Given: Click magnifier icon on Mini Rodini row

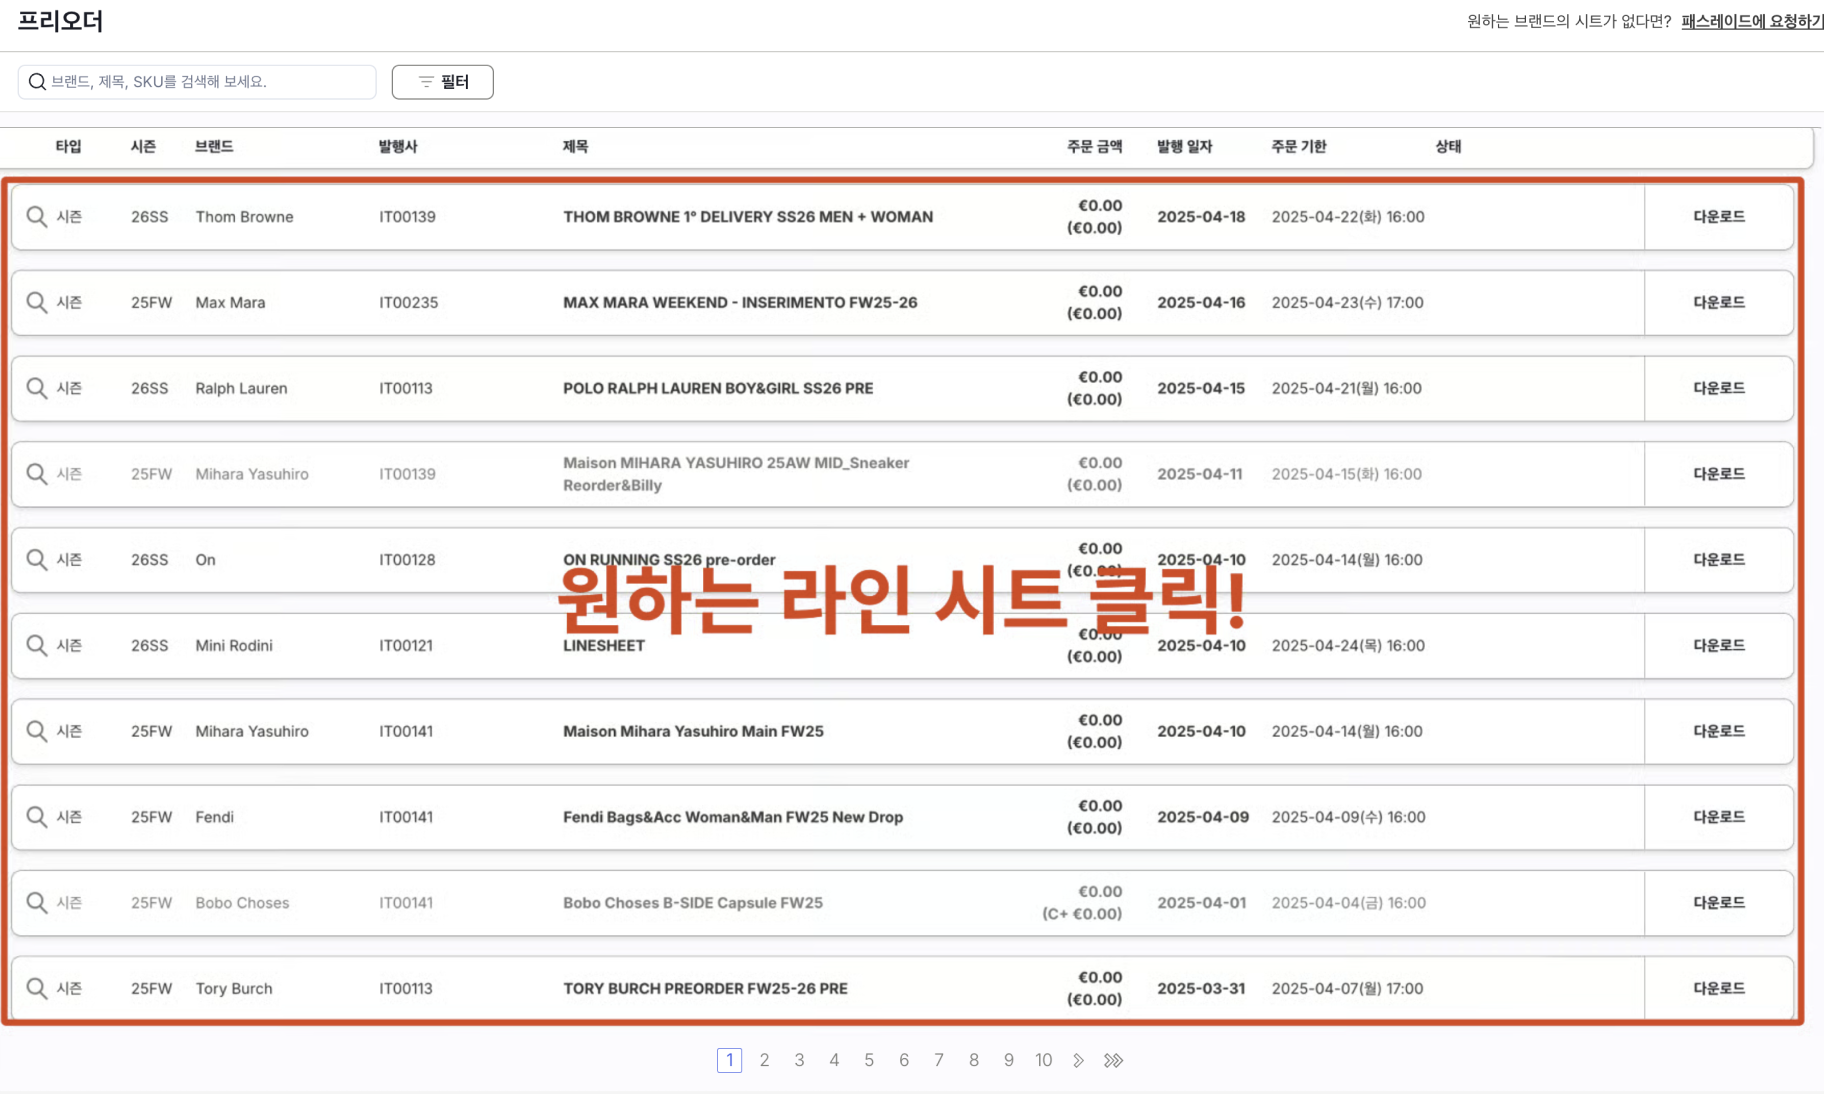Looking at the screenshot, I should tap(37, 646).
